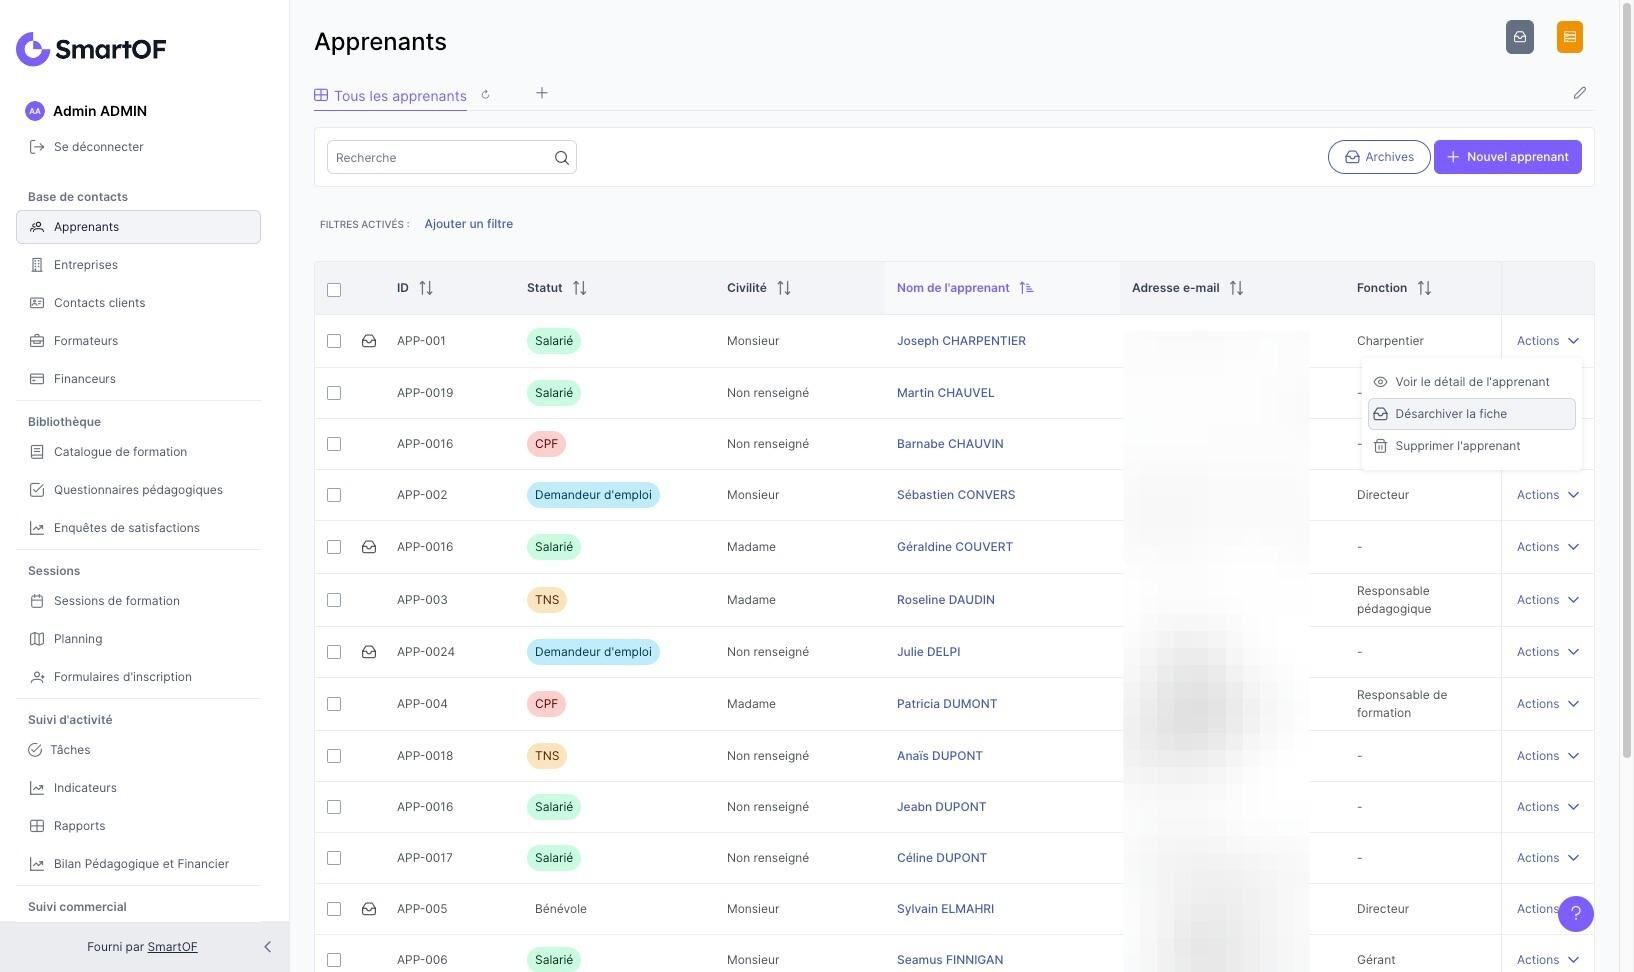Expand Actions for Patricia DUMONT row
This screenshot has height=972, width=1634.
tap(1548, 704)
